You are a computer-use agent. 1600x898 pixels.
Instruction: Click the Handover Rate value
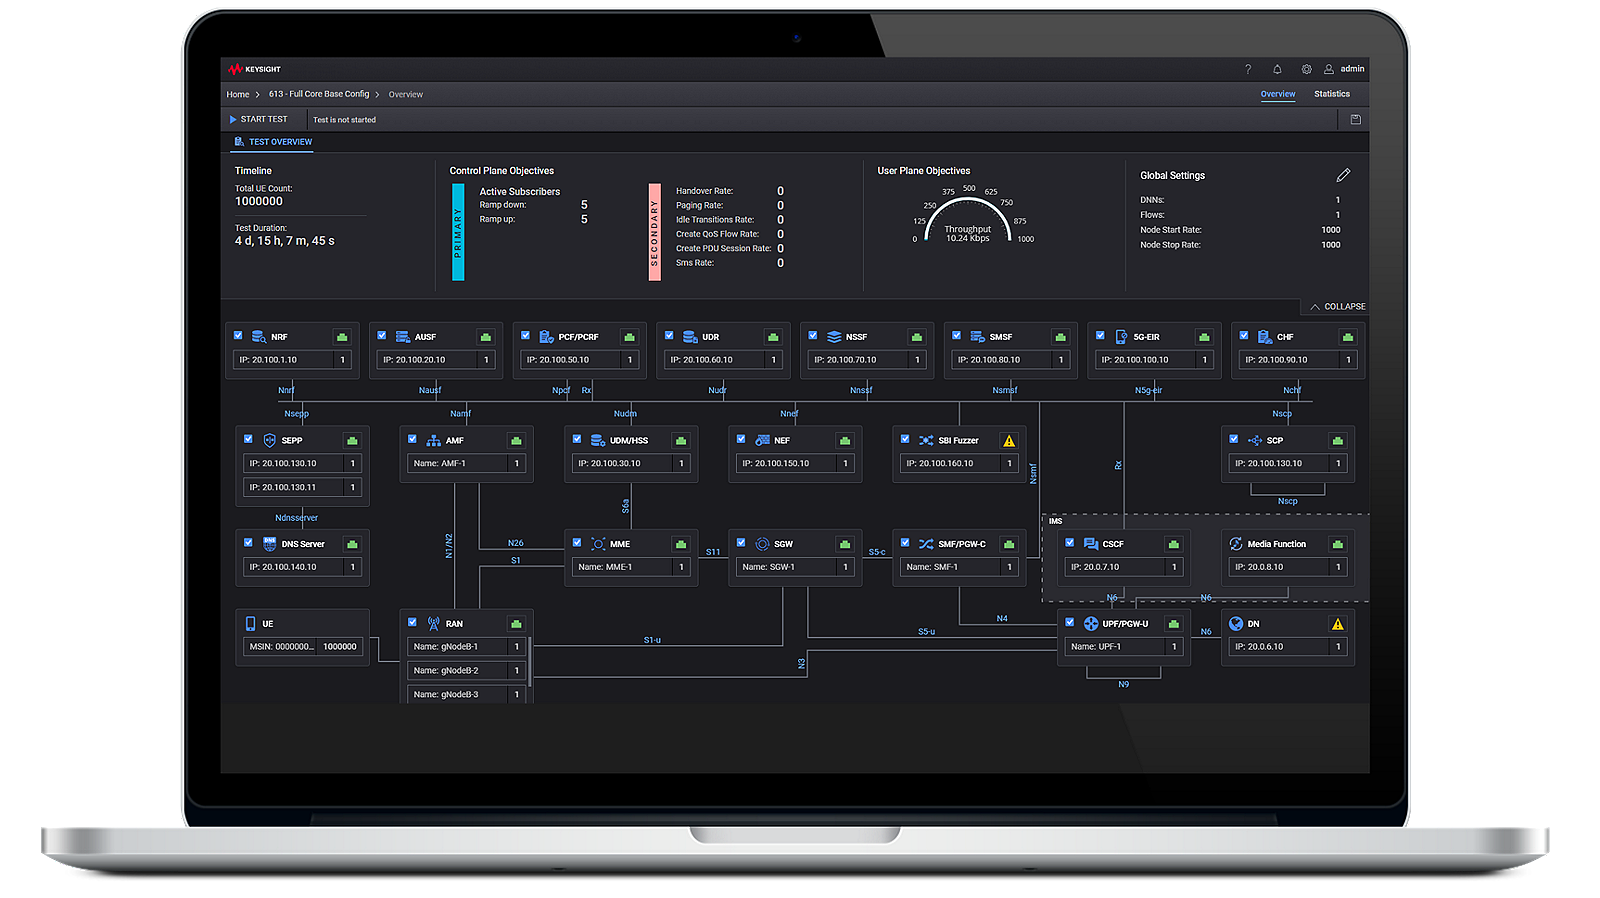coord(780,191)
